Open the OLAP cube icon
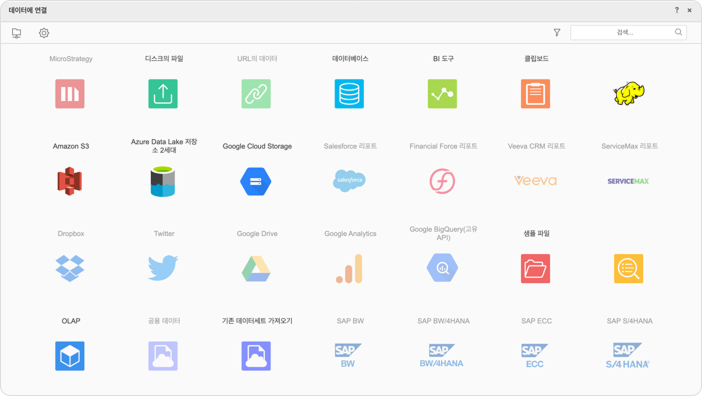 [x=70, y=356]
